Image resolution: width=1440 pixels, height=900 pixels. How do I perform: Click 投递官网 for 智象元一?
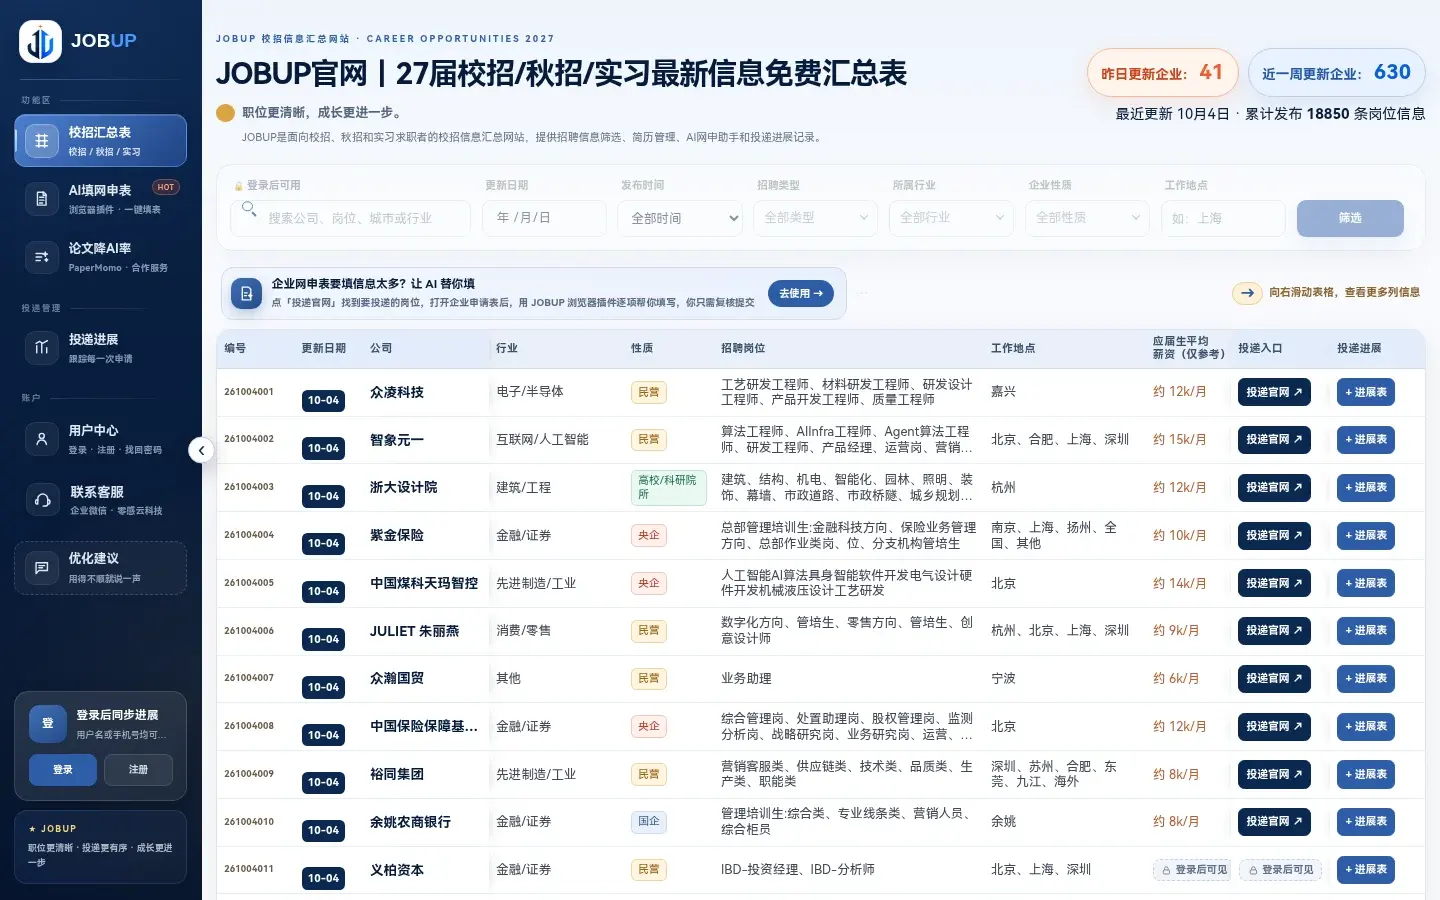coord(1274,439)
